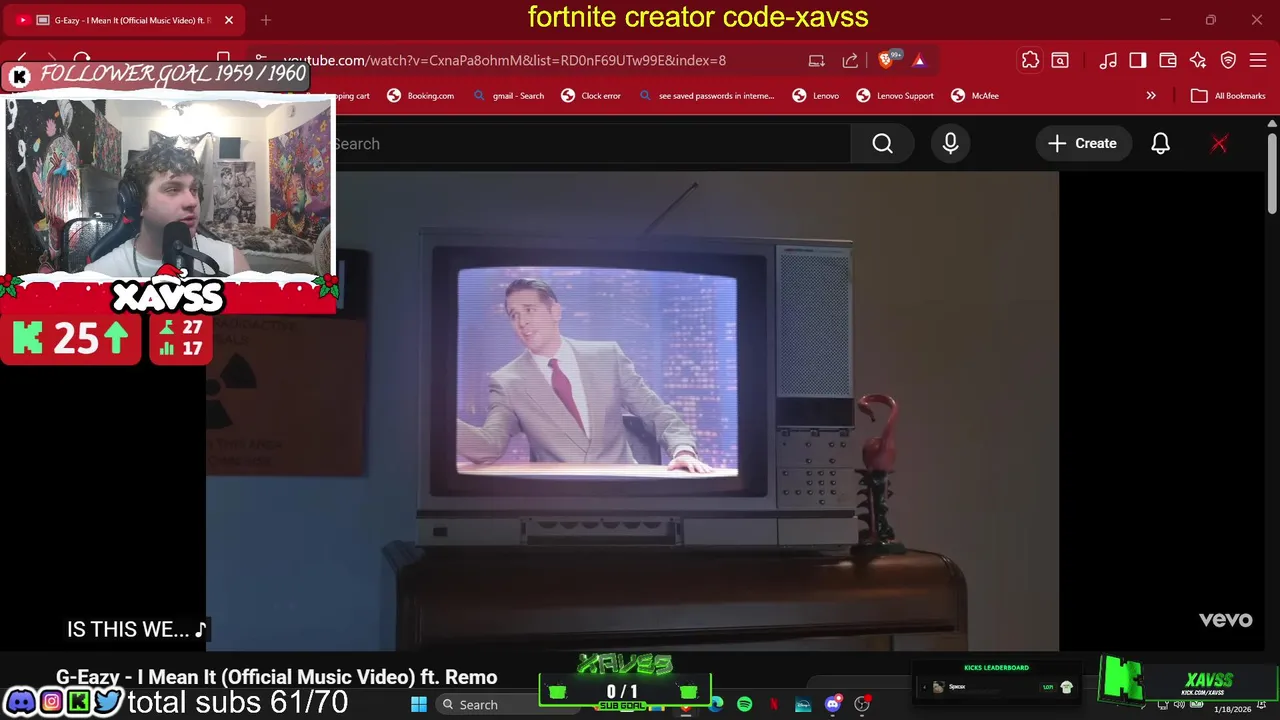
Task: Click the vevo logo on the video
Action: 1225,620
